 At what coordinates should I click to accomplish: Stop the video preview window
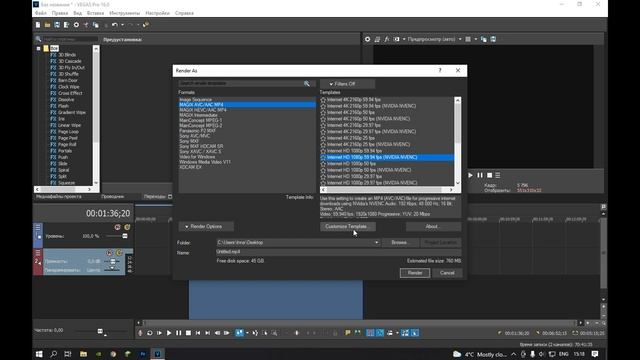pyautogui.click(x=489, y=175)
